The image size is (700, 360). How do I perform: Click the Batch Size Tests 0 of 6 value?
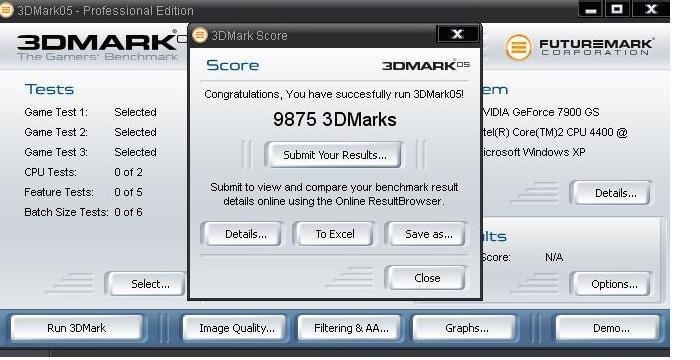[128, 212]
